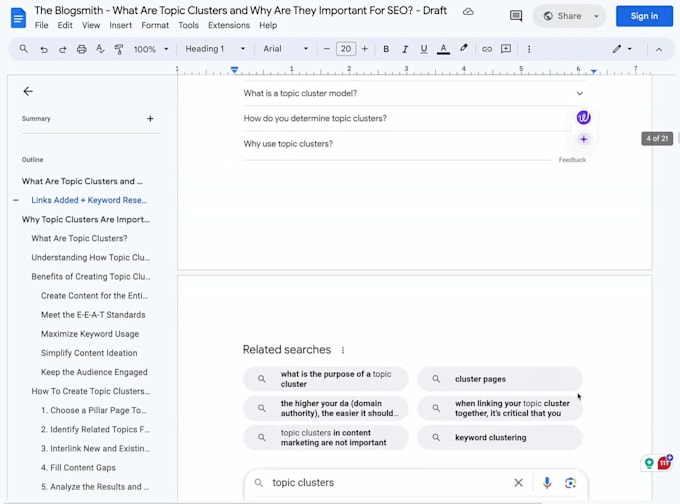
Task: Undo the last action
Action: pyautogui.click(x=44, y=49)
